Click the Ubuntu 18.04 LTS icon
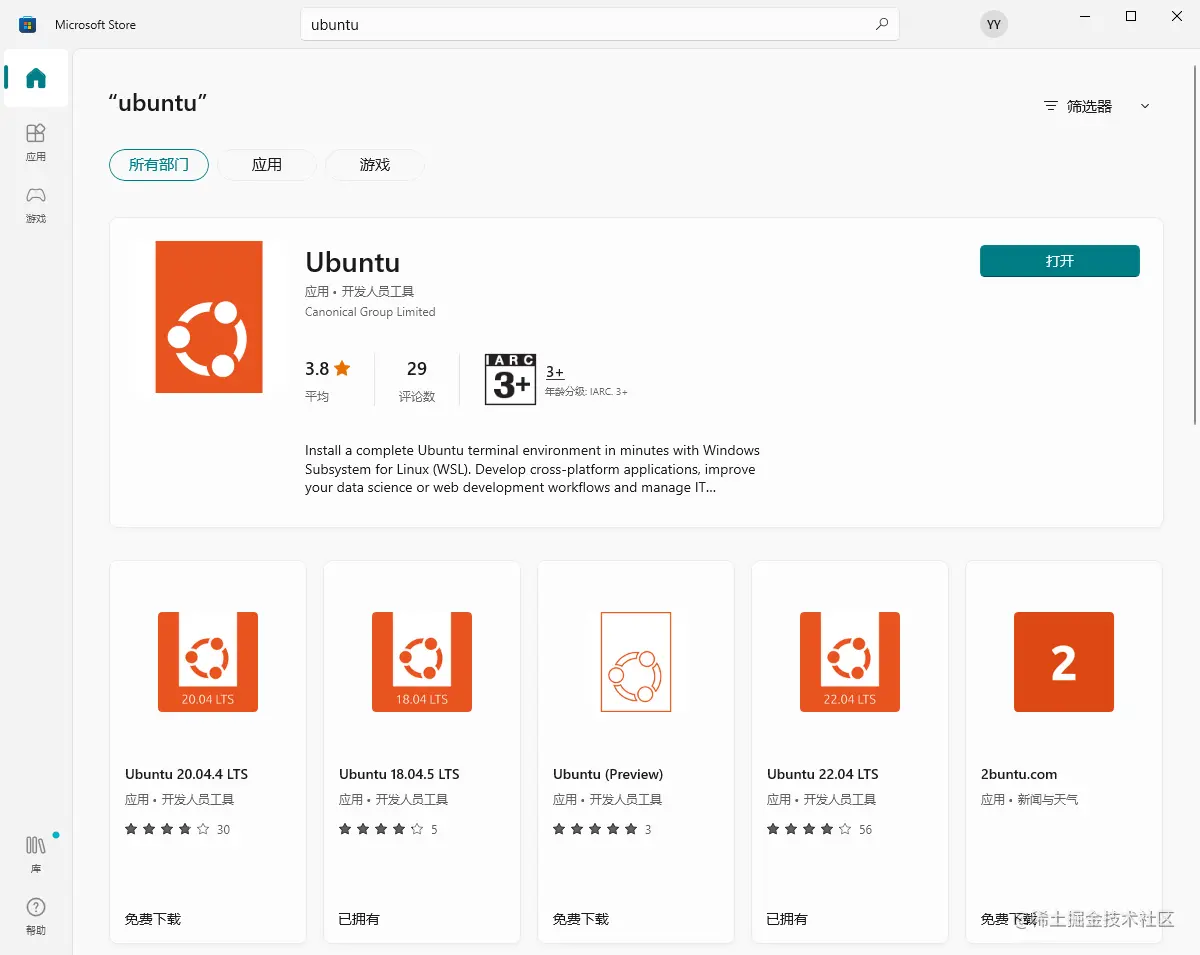Viewport: 1200px width, 955px height. [422, 662]
